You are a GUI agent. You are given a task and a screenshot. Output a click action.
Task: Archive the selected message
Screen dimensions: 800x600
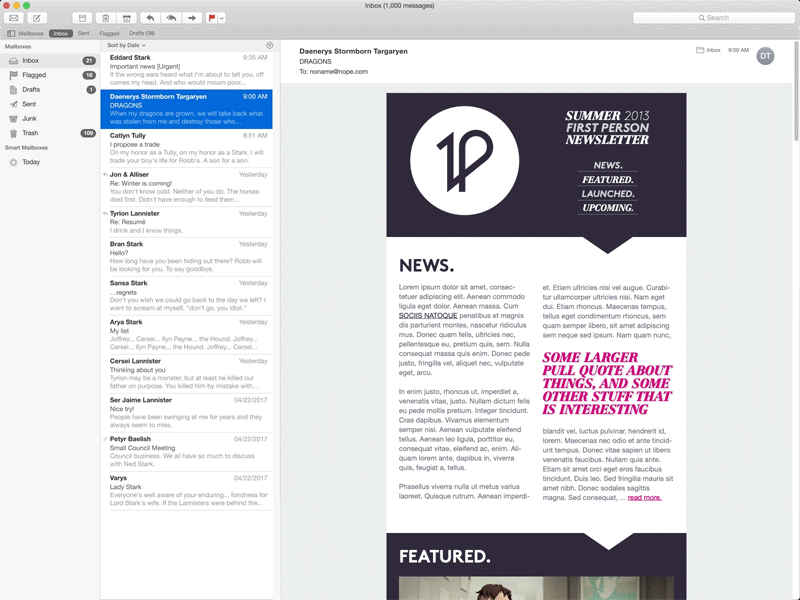click(x=82, y=18)
